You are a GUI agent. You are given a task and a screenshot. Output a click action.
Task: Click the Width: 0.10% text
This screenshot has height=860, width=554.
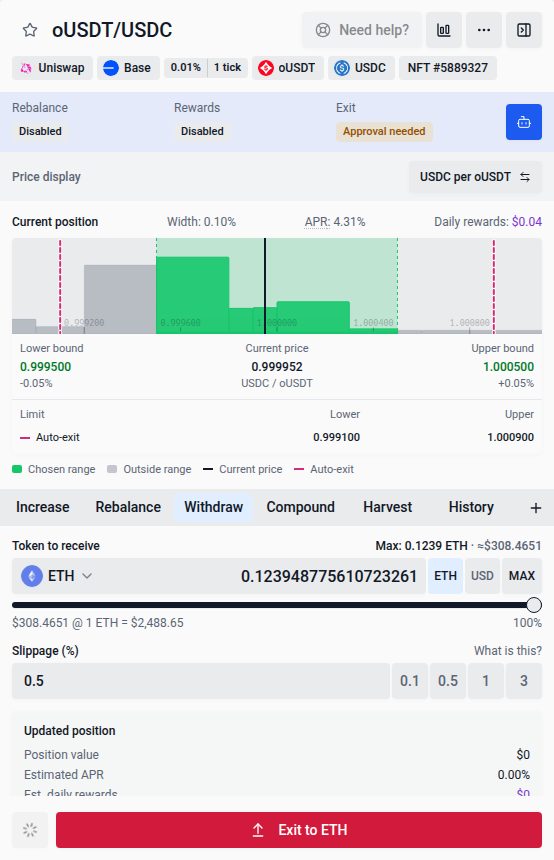pyautogui.click(x=201, y=222)
